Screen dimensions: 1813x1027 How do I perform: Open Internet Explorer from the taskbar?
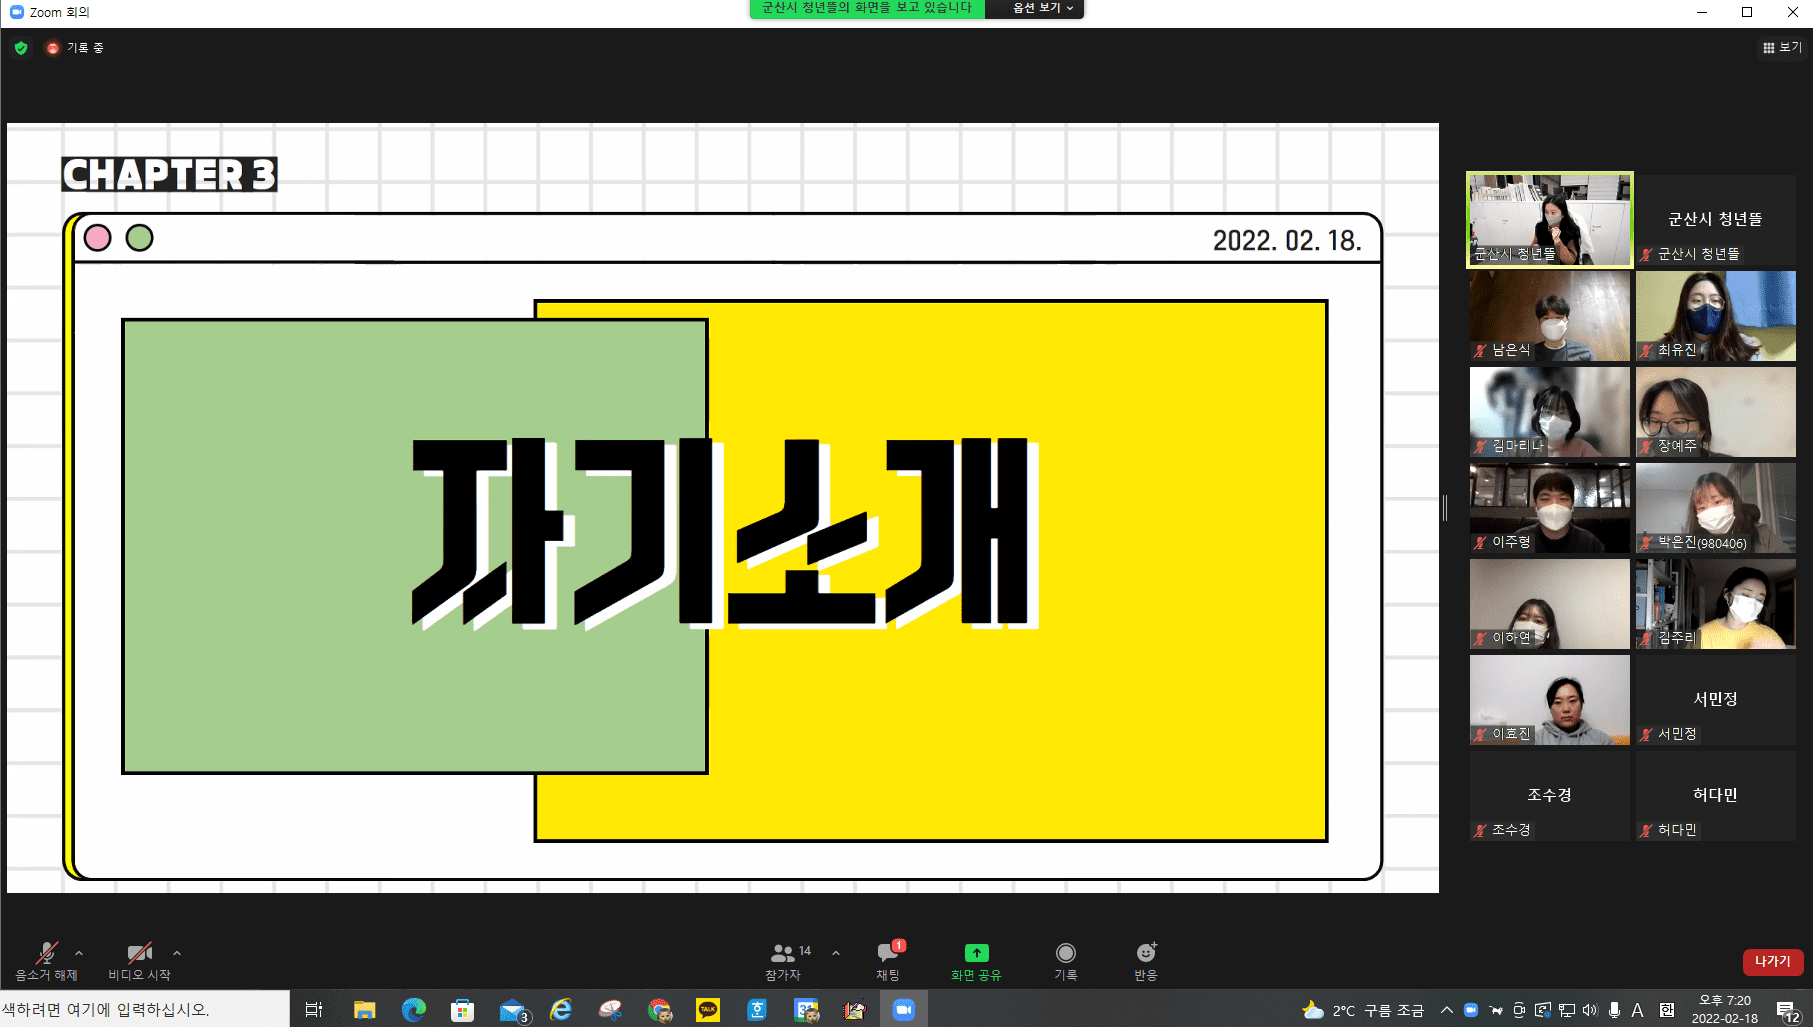pos(561,1010)
